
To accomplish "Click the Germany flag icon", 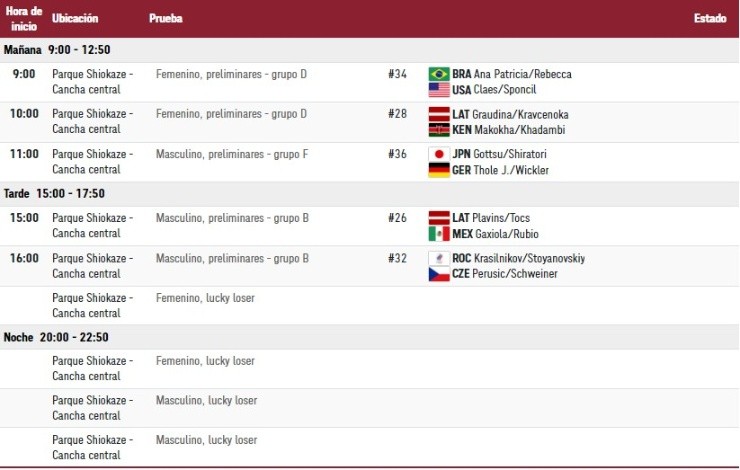I will click(x=439, y=169).
